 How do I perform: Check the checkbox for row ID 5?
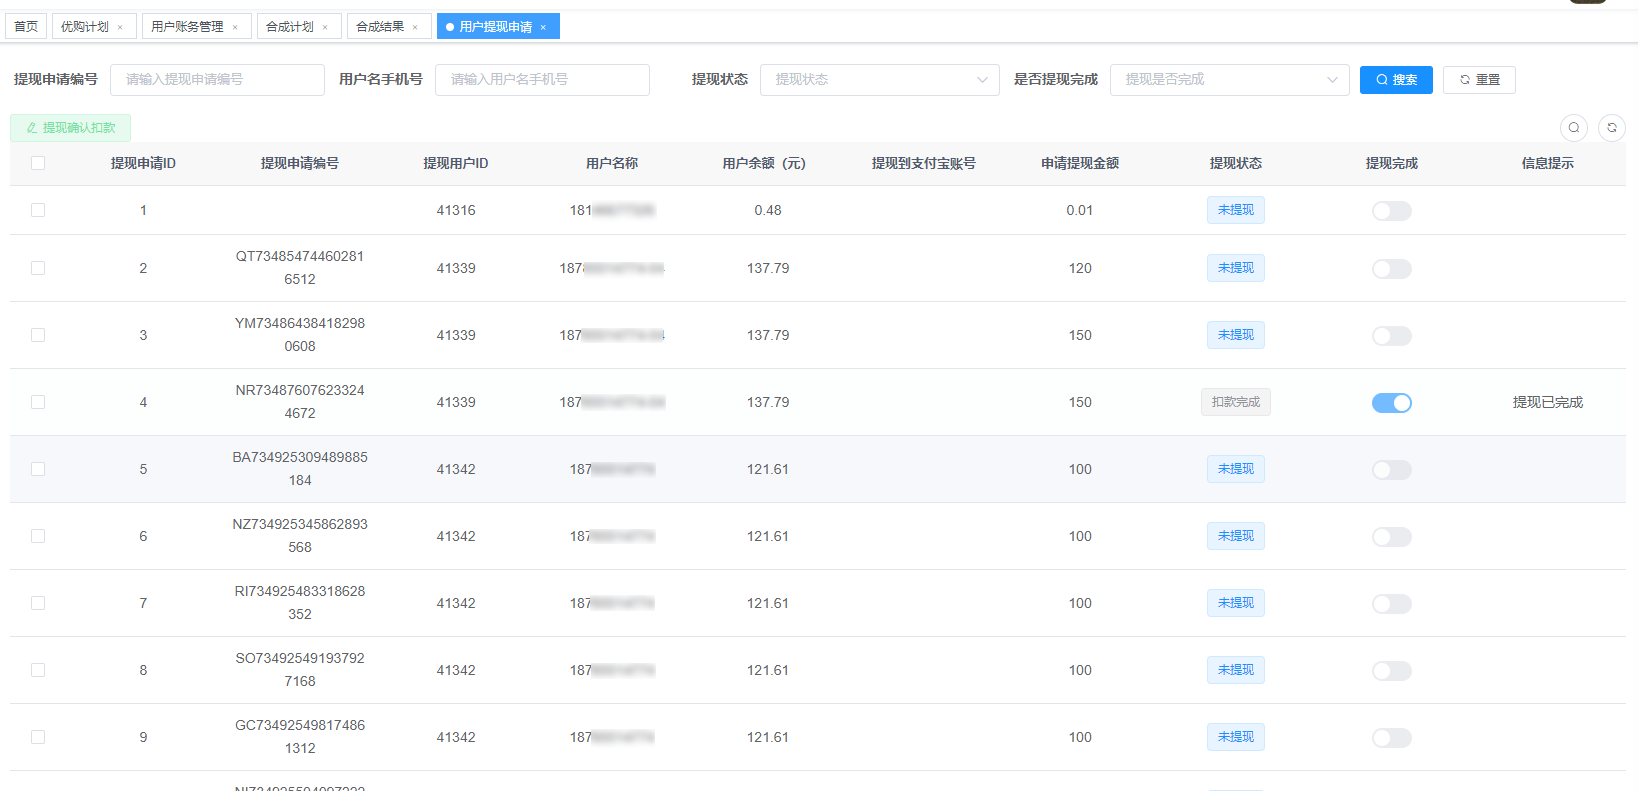point(38,469)
